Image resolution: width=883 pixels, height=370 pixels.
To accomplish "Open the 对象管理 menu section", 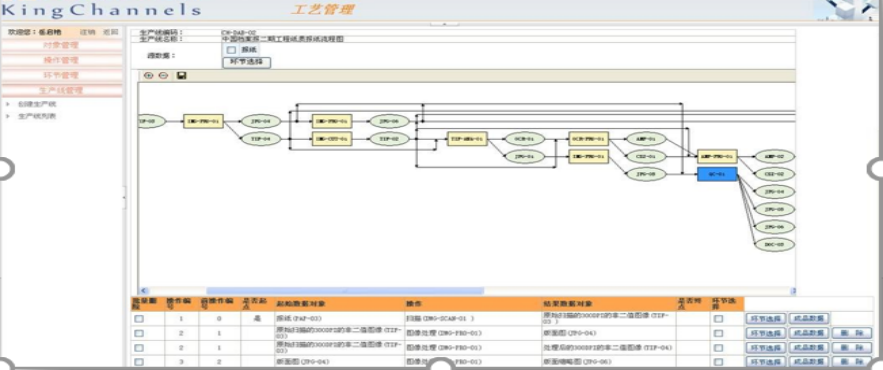I will click(x=61, y=45).
